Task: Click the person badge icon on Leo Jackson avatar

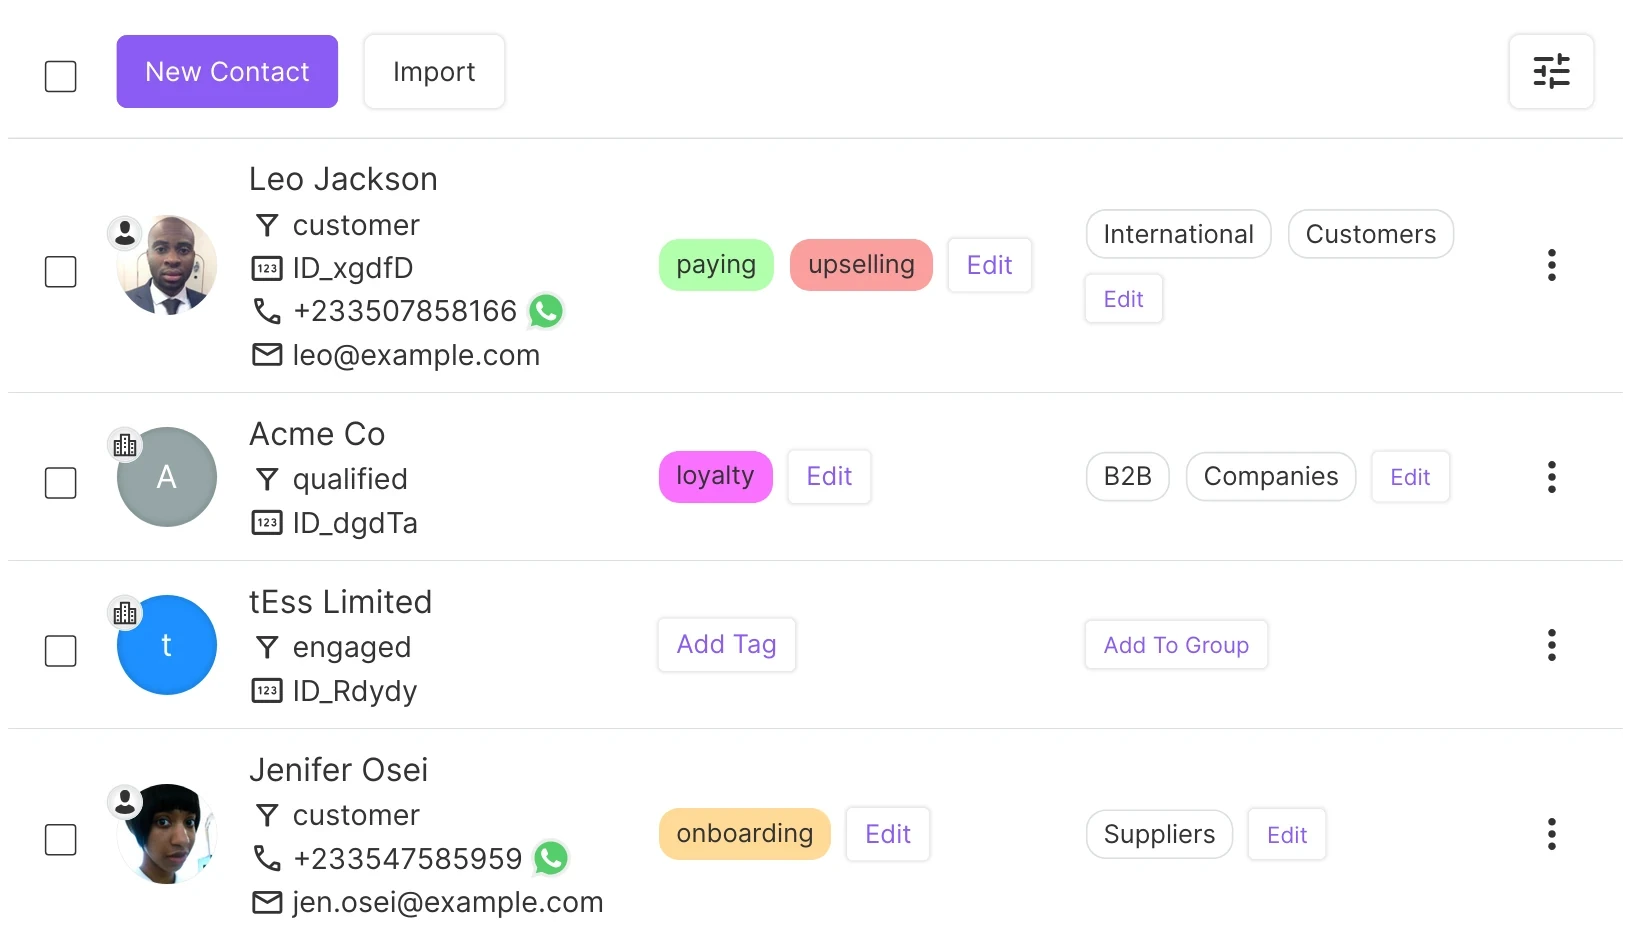Action: coord(125,233)
